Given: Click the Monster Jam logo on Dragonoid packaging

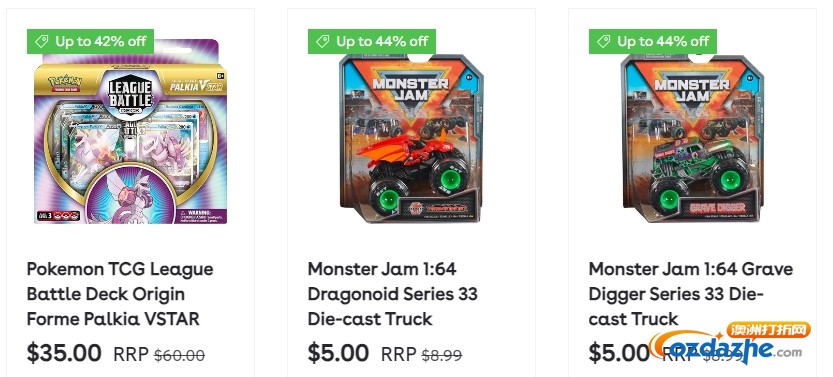Looking at the screenshot, I should (410, 90).
